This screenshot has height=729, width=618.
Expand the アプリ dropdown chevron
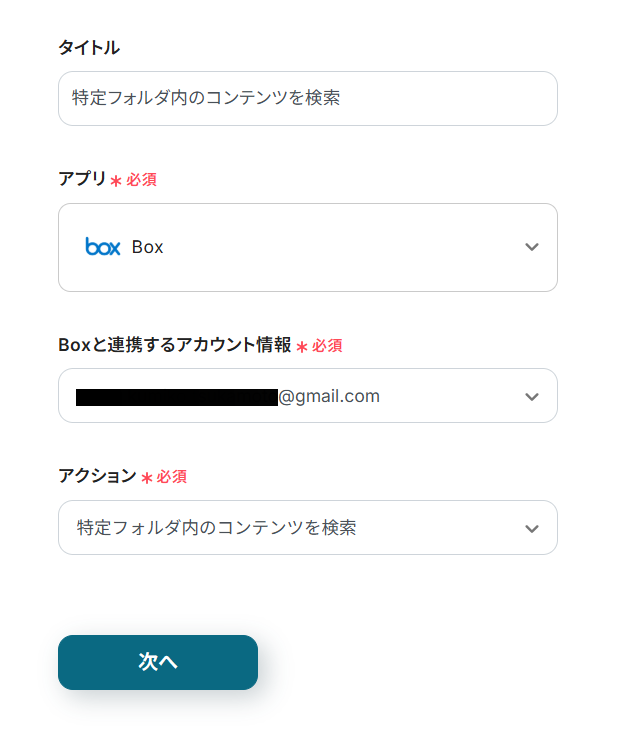[x=532, y=247]
